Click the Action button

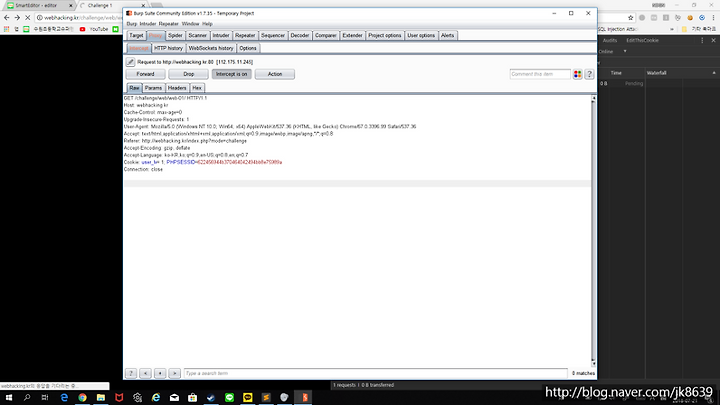(275, 74)
